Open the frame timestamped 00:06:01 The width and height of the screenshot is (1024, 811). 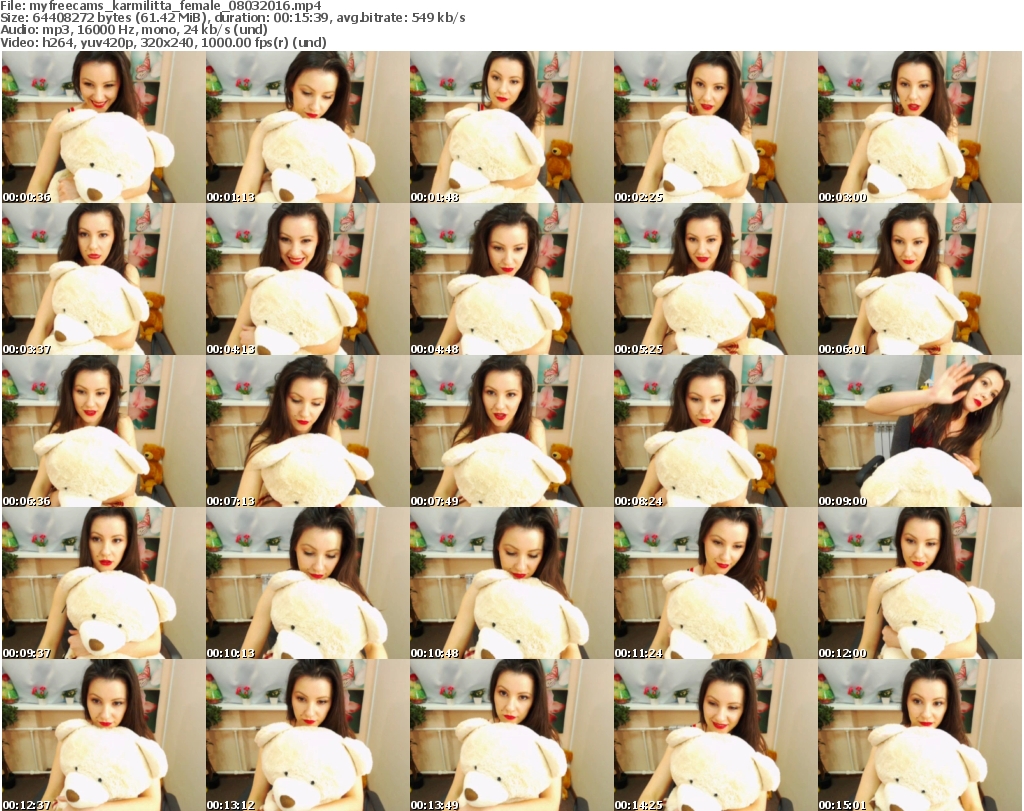918,279
